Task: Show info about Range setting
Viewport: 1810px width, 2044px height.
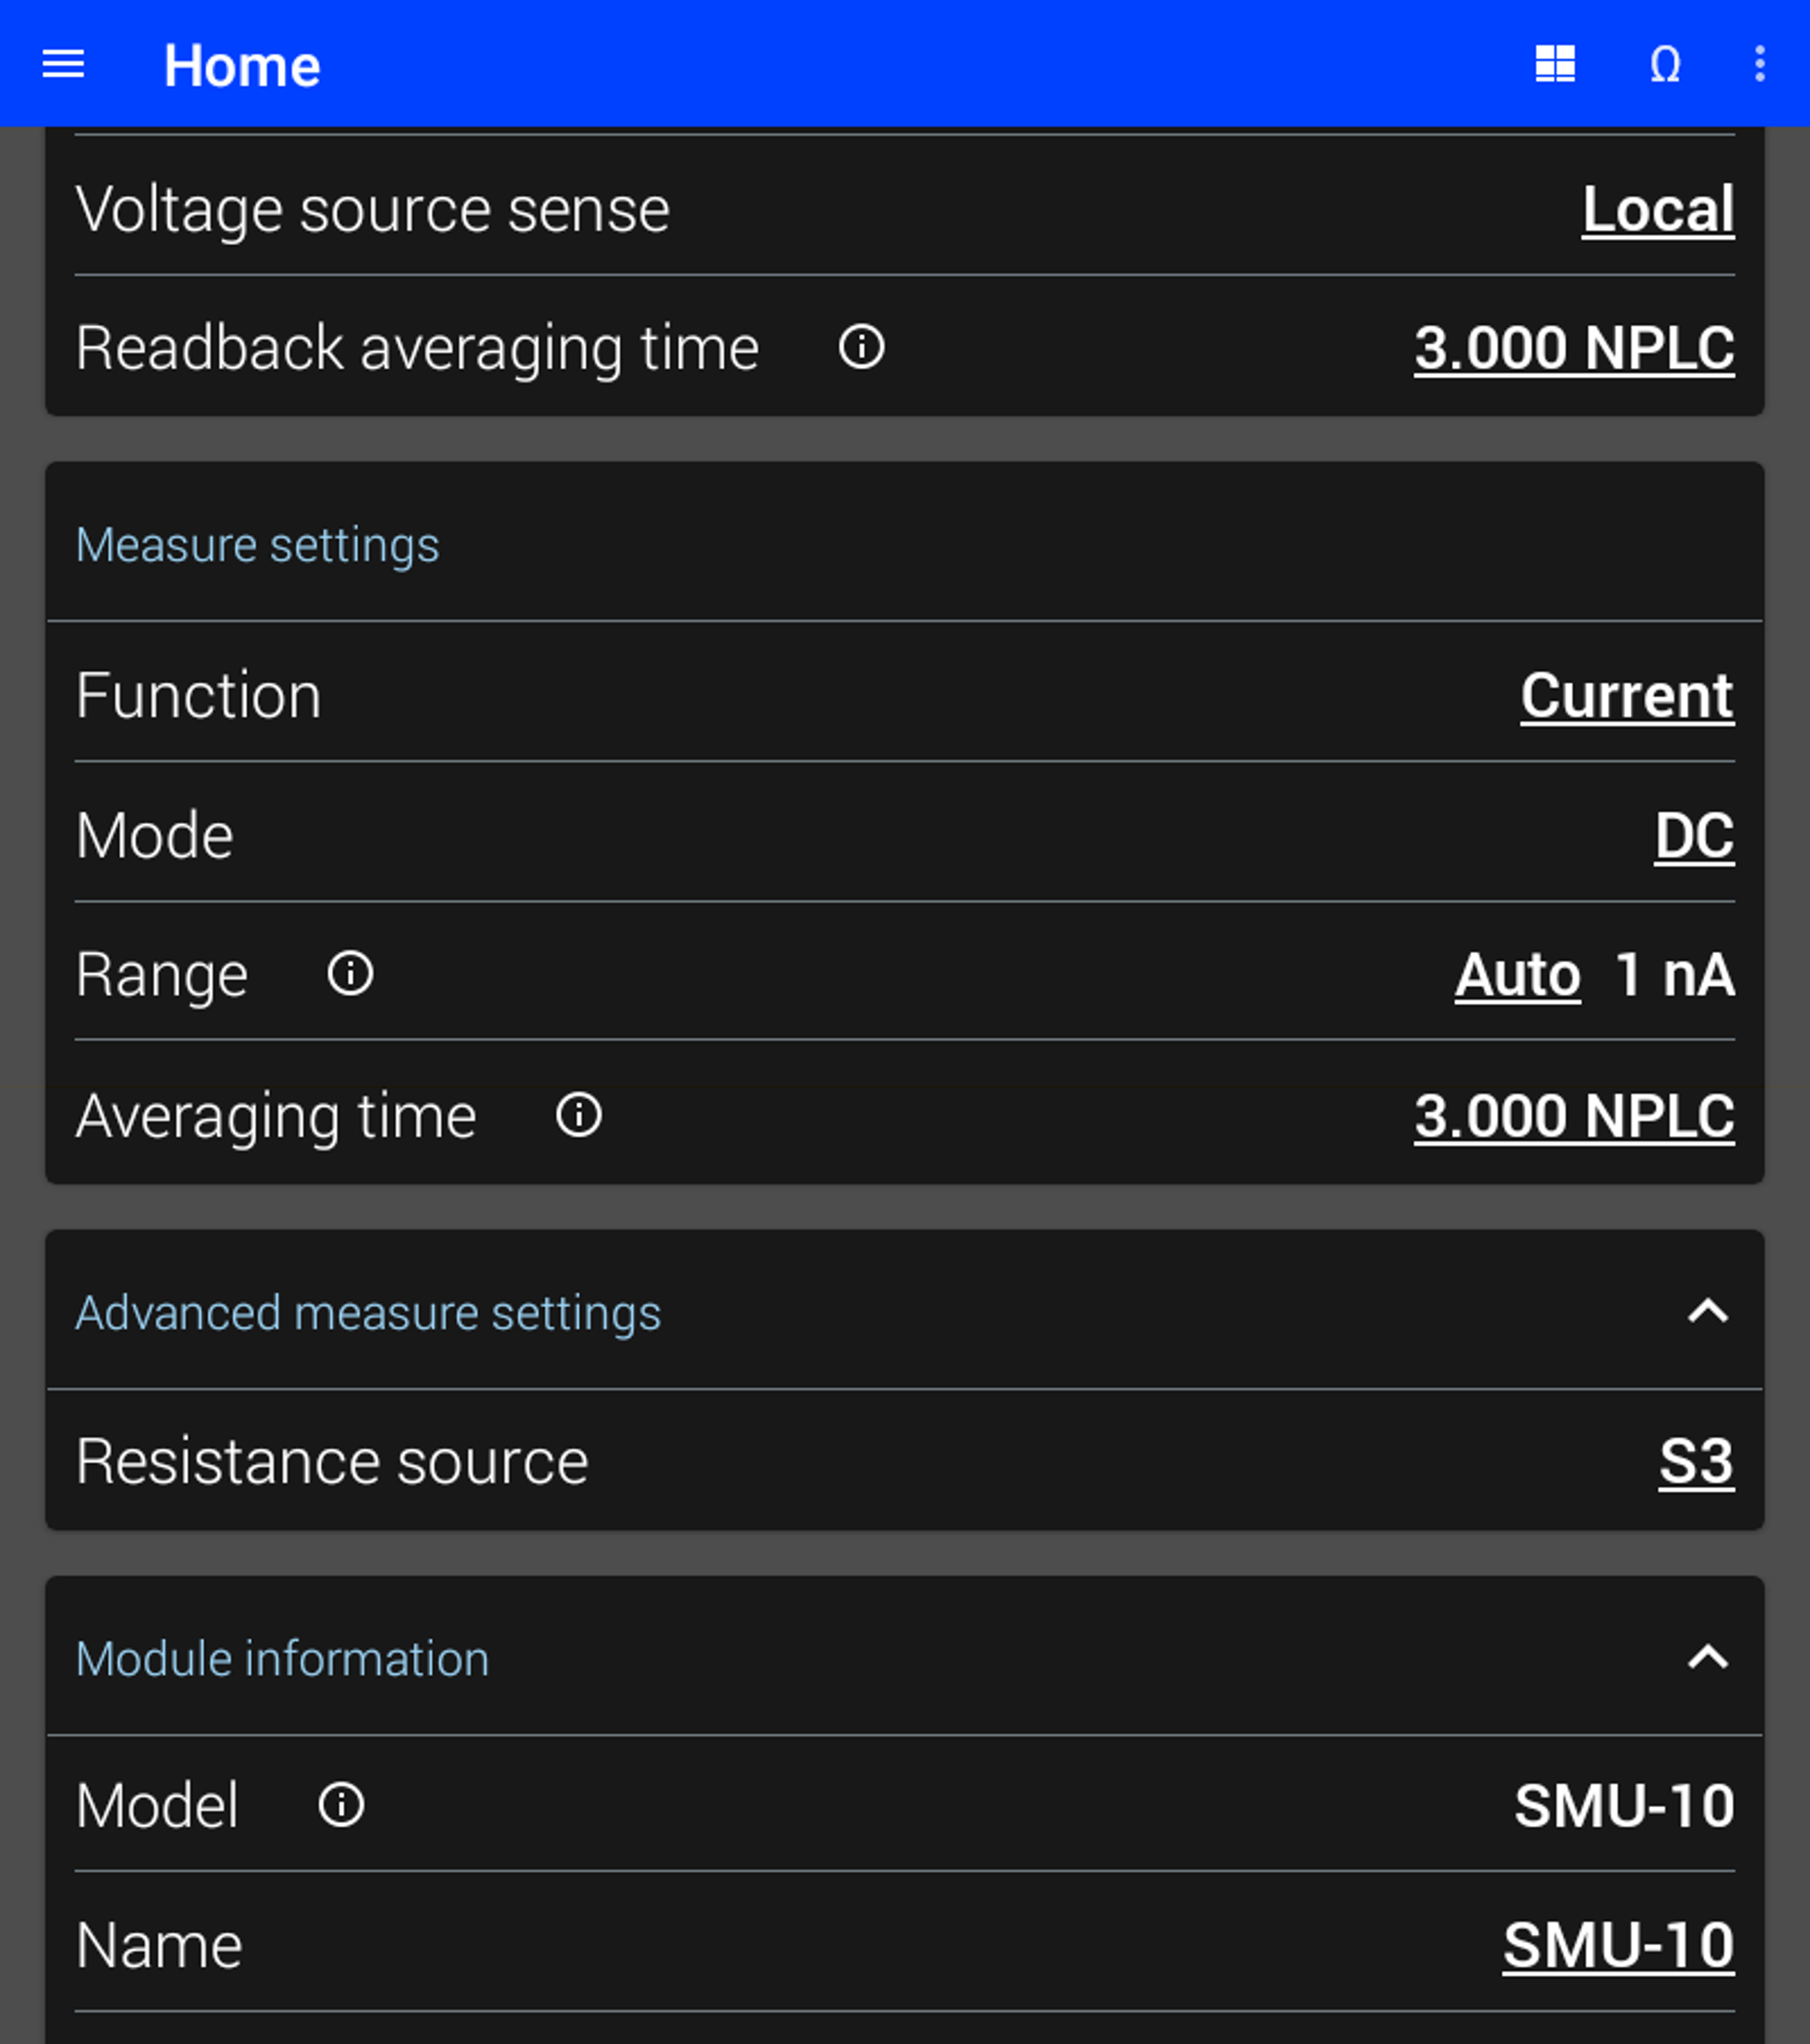Action: (350, 974)
